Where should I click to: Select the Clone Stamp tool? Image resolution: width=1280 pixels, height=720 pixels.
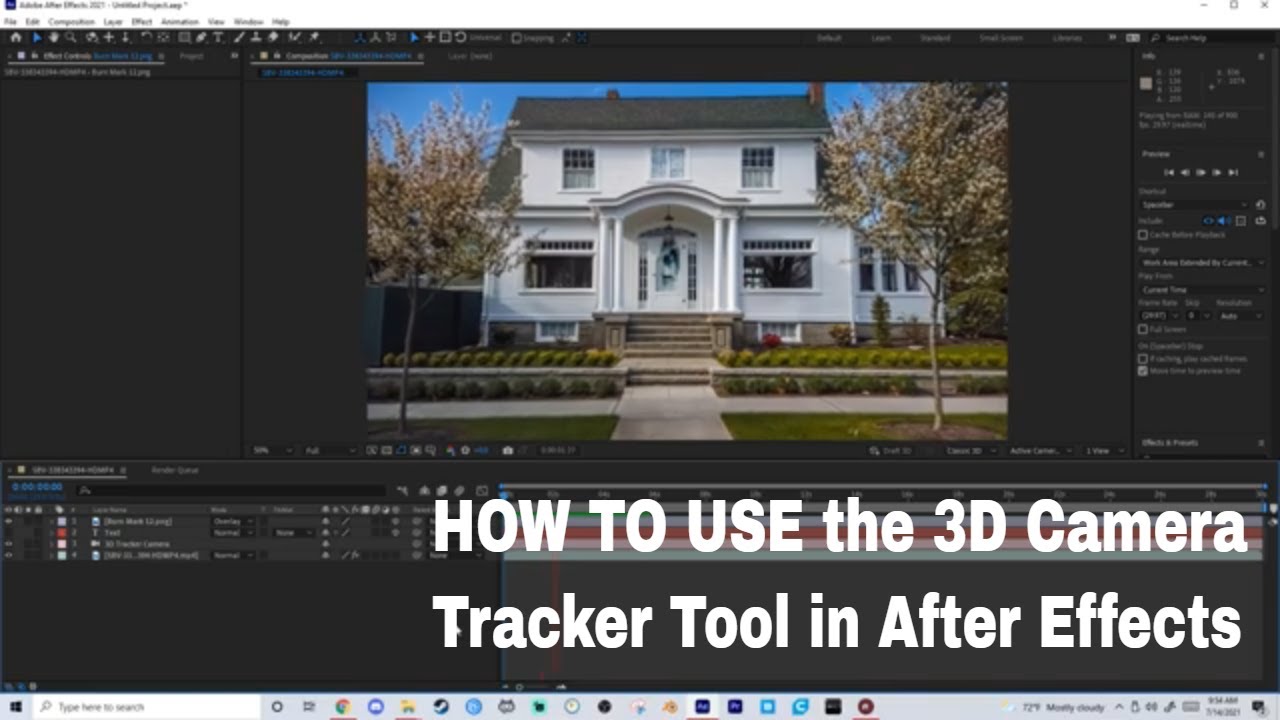256,38
